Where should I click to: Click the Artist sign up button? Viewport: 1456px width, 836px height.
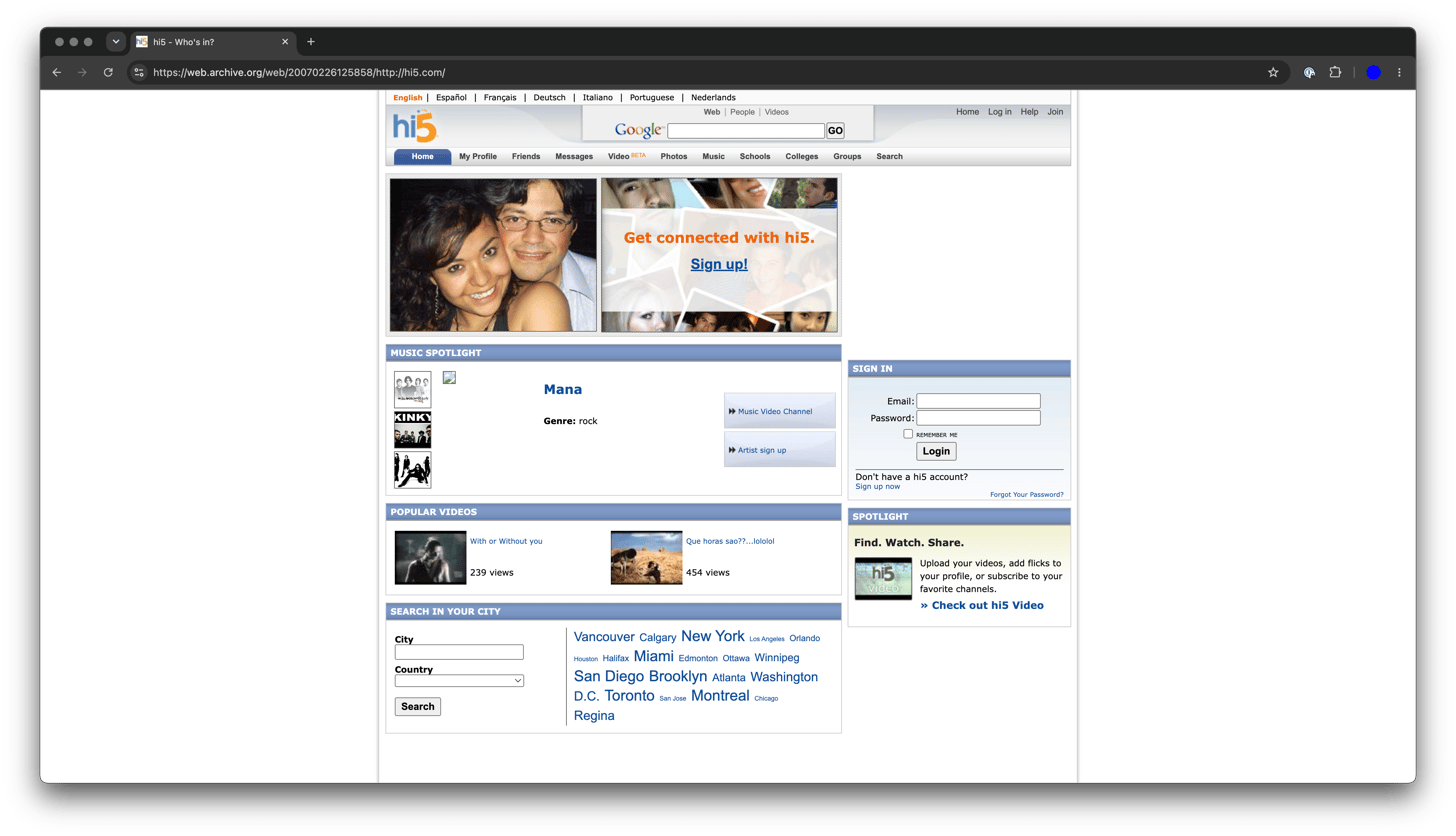click(780, 450)
